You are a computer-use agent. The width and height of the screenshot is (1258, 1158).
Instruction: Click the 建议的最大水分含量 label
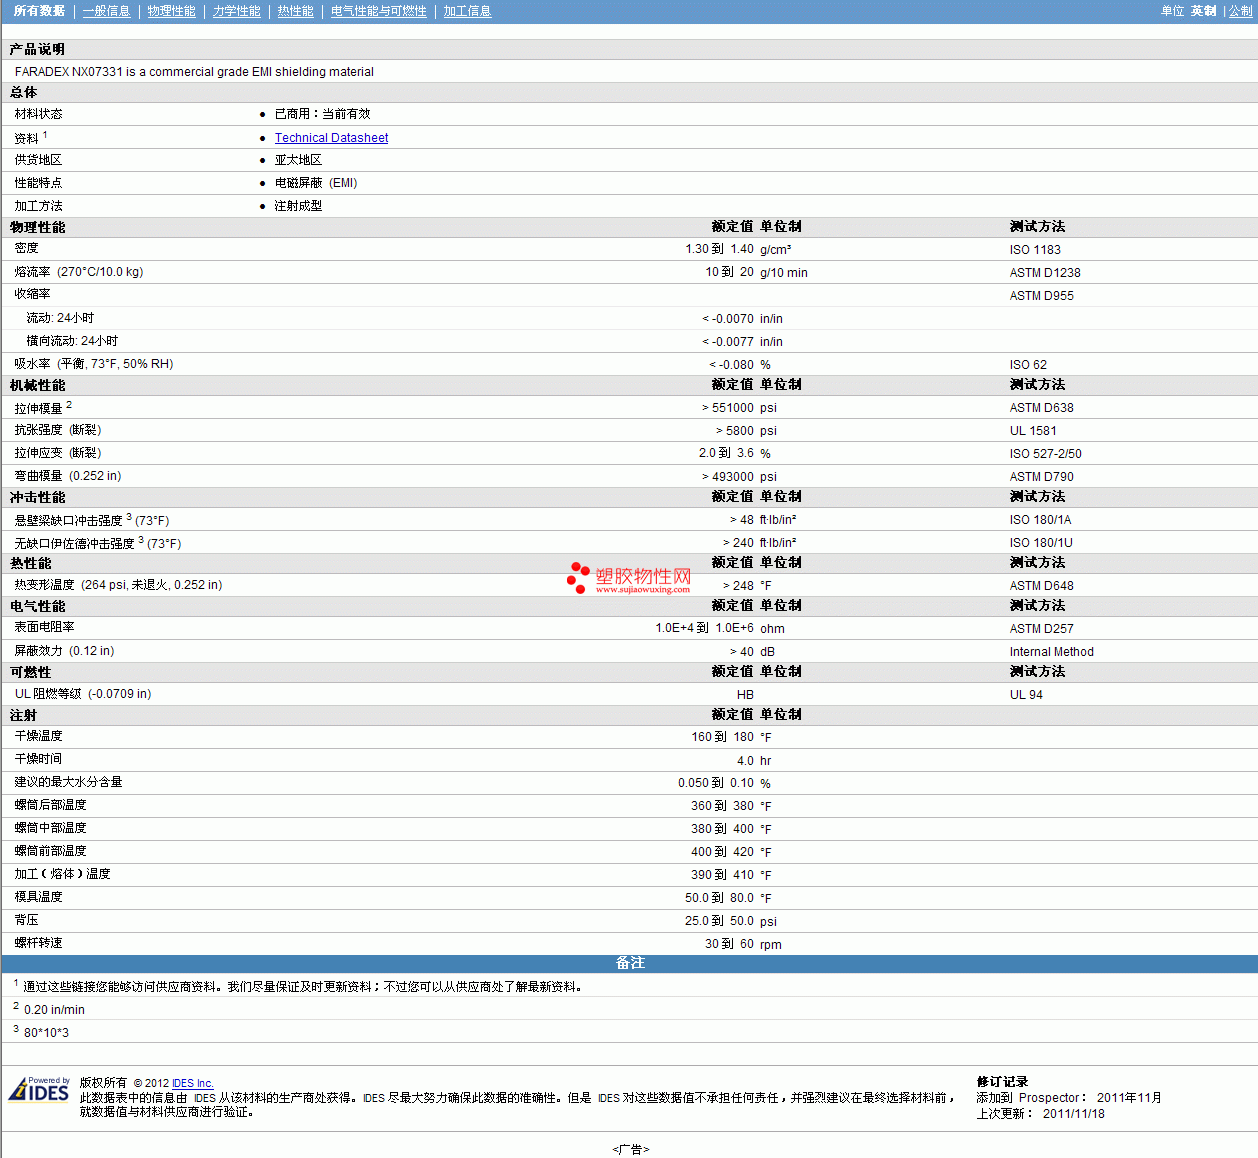point(68,782)
